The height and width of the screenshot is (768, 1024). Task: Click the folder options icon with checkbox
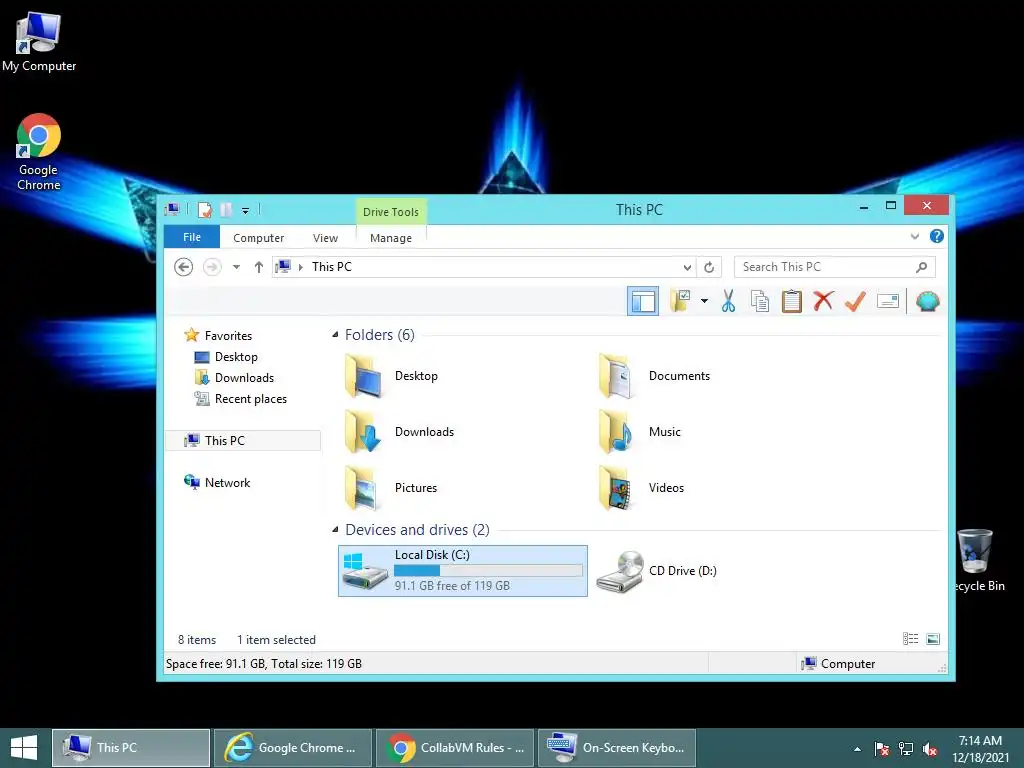(680, 301)
